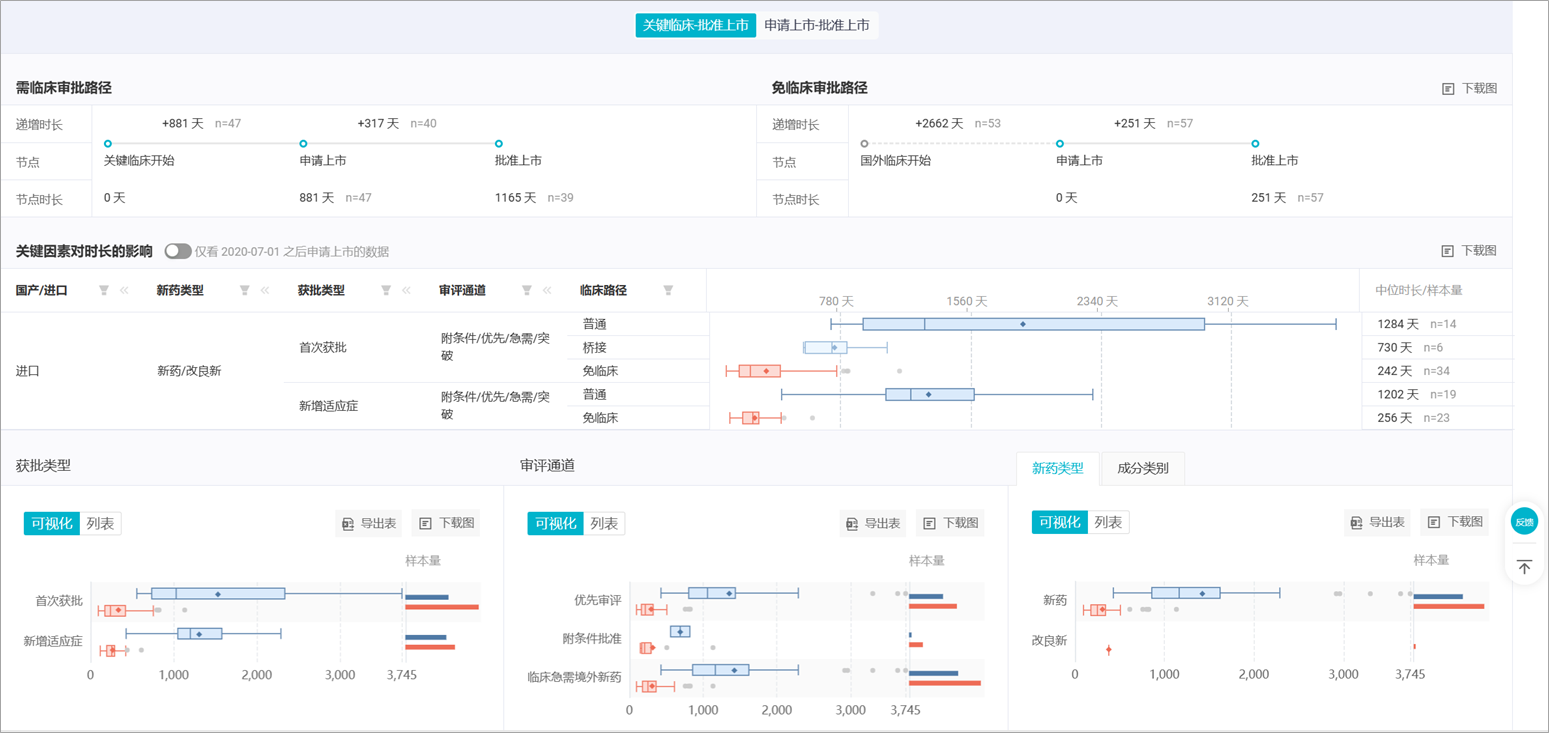This screenshot has width=1549, height=733.
Task: Click the back-to-top arrow icon
Action: (x=1524, y=567)
